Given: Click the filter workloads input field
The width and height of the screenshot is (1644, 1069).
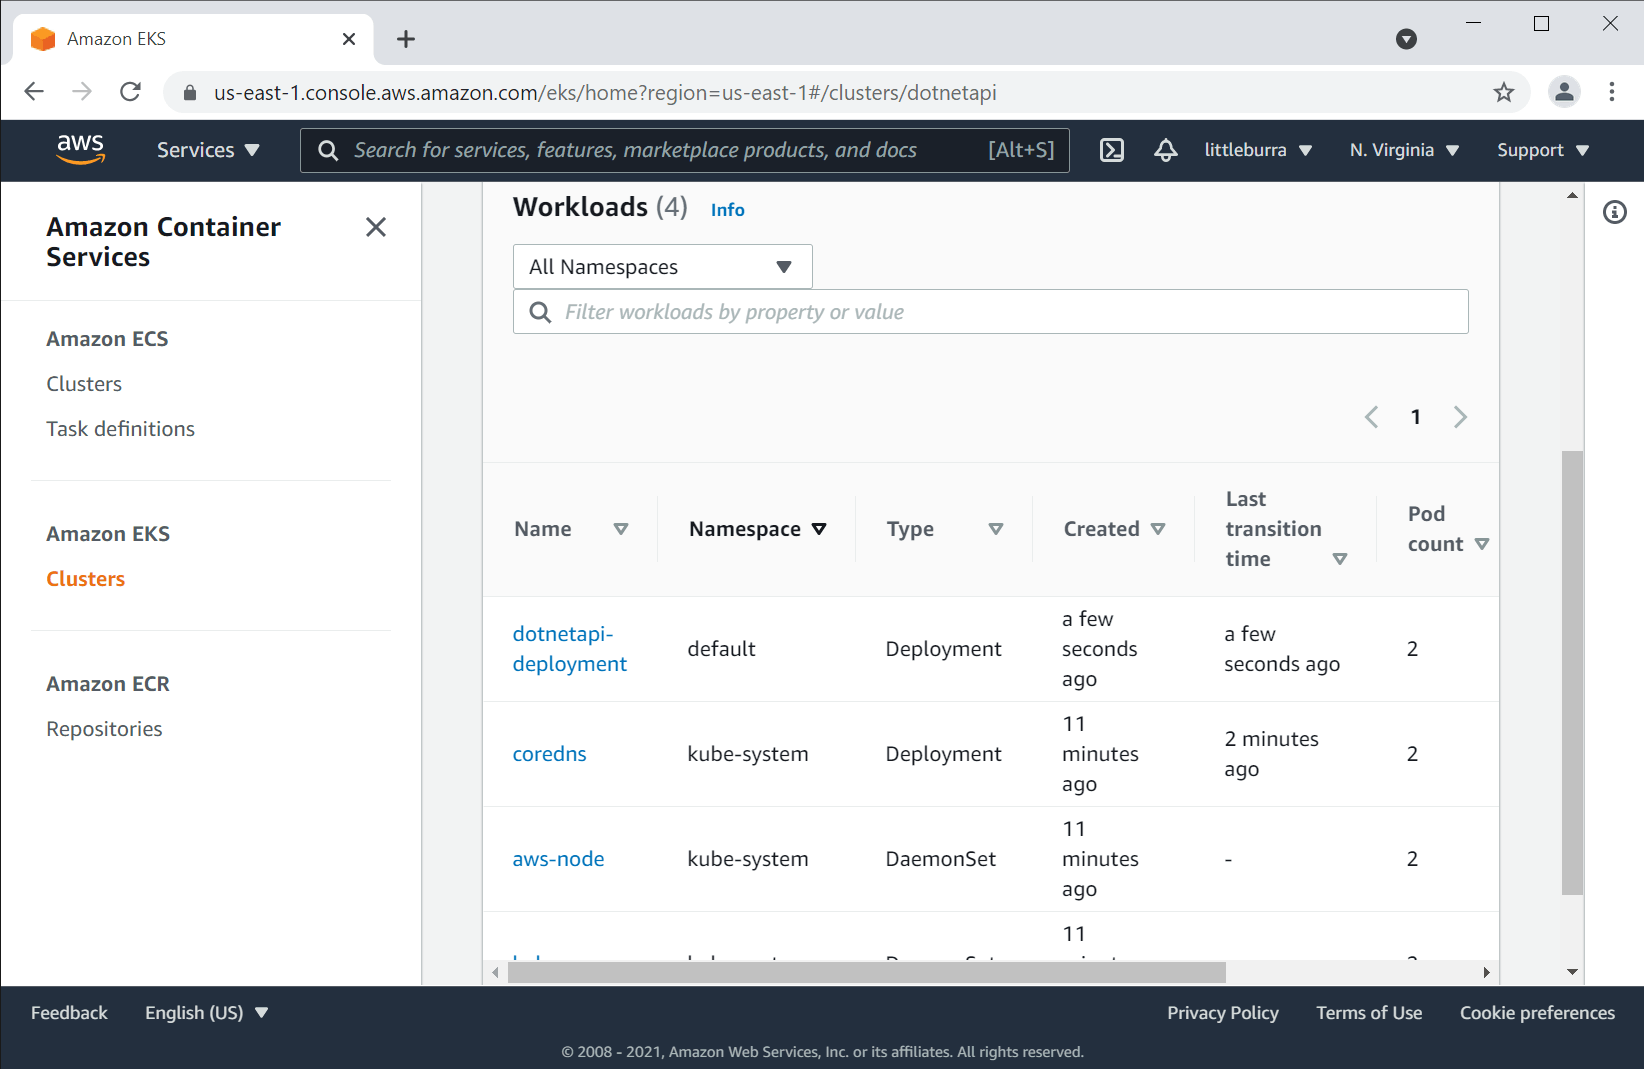Looking at the screenshot, I should point(991,312).
